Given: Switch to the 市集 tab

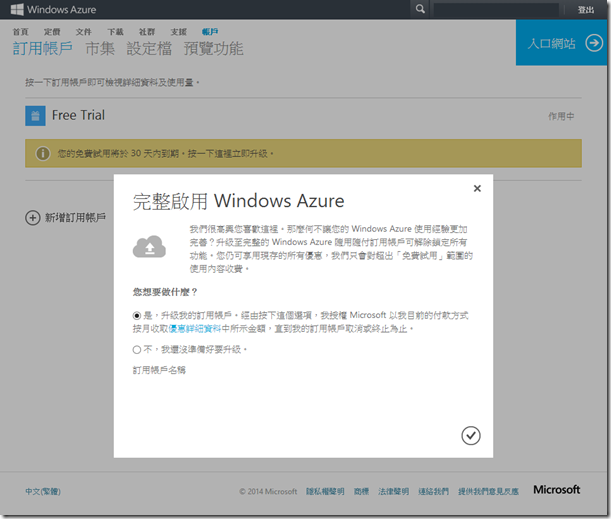Looking at the screenshot, I should (x=100, y=48).
